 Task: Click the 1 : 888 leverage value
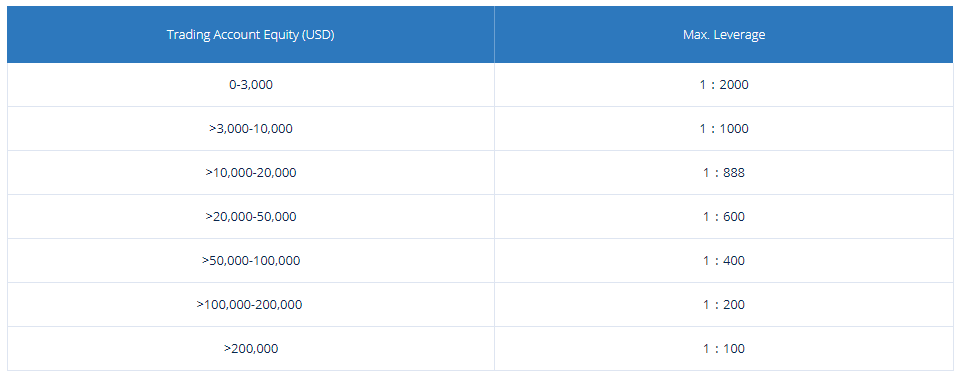click(x=724, y=173)
